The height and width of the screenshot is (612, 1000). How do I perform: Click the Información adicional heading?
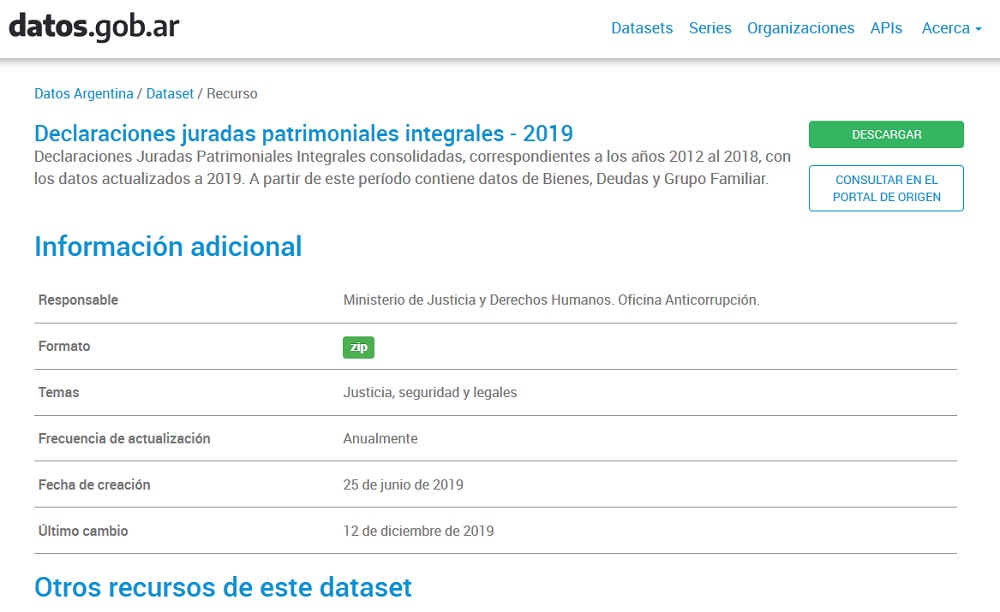point(168,246)
